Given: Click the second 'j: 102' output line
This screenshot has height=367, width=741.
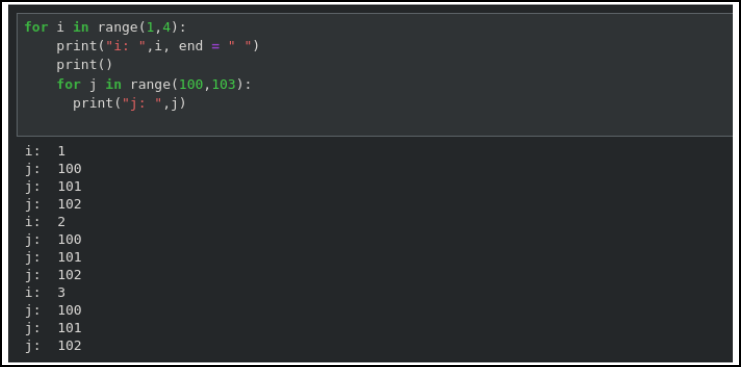Looking at the screenshot, I should click(x=53, y=275).
